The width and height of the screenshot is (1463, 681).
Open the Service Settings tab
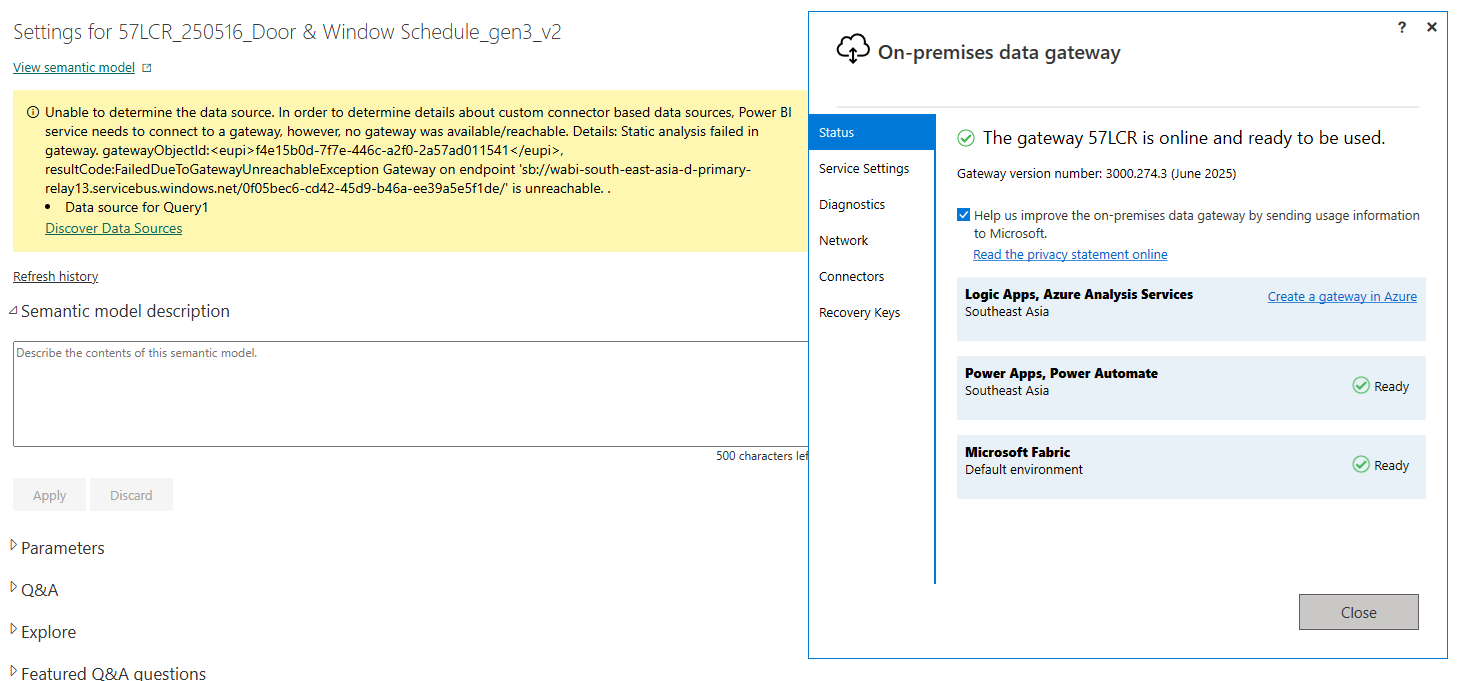(x=871, y=168)
